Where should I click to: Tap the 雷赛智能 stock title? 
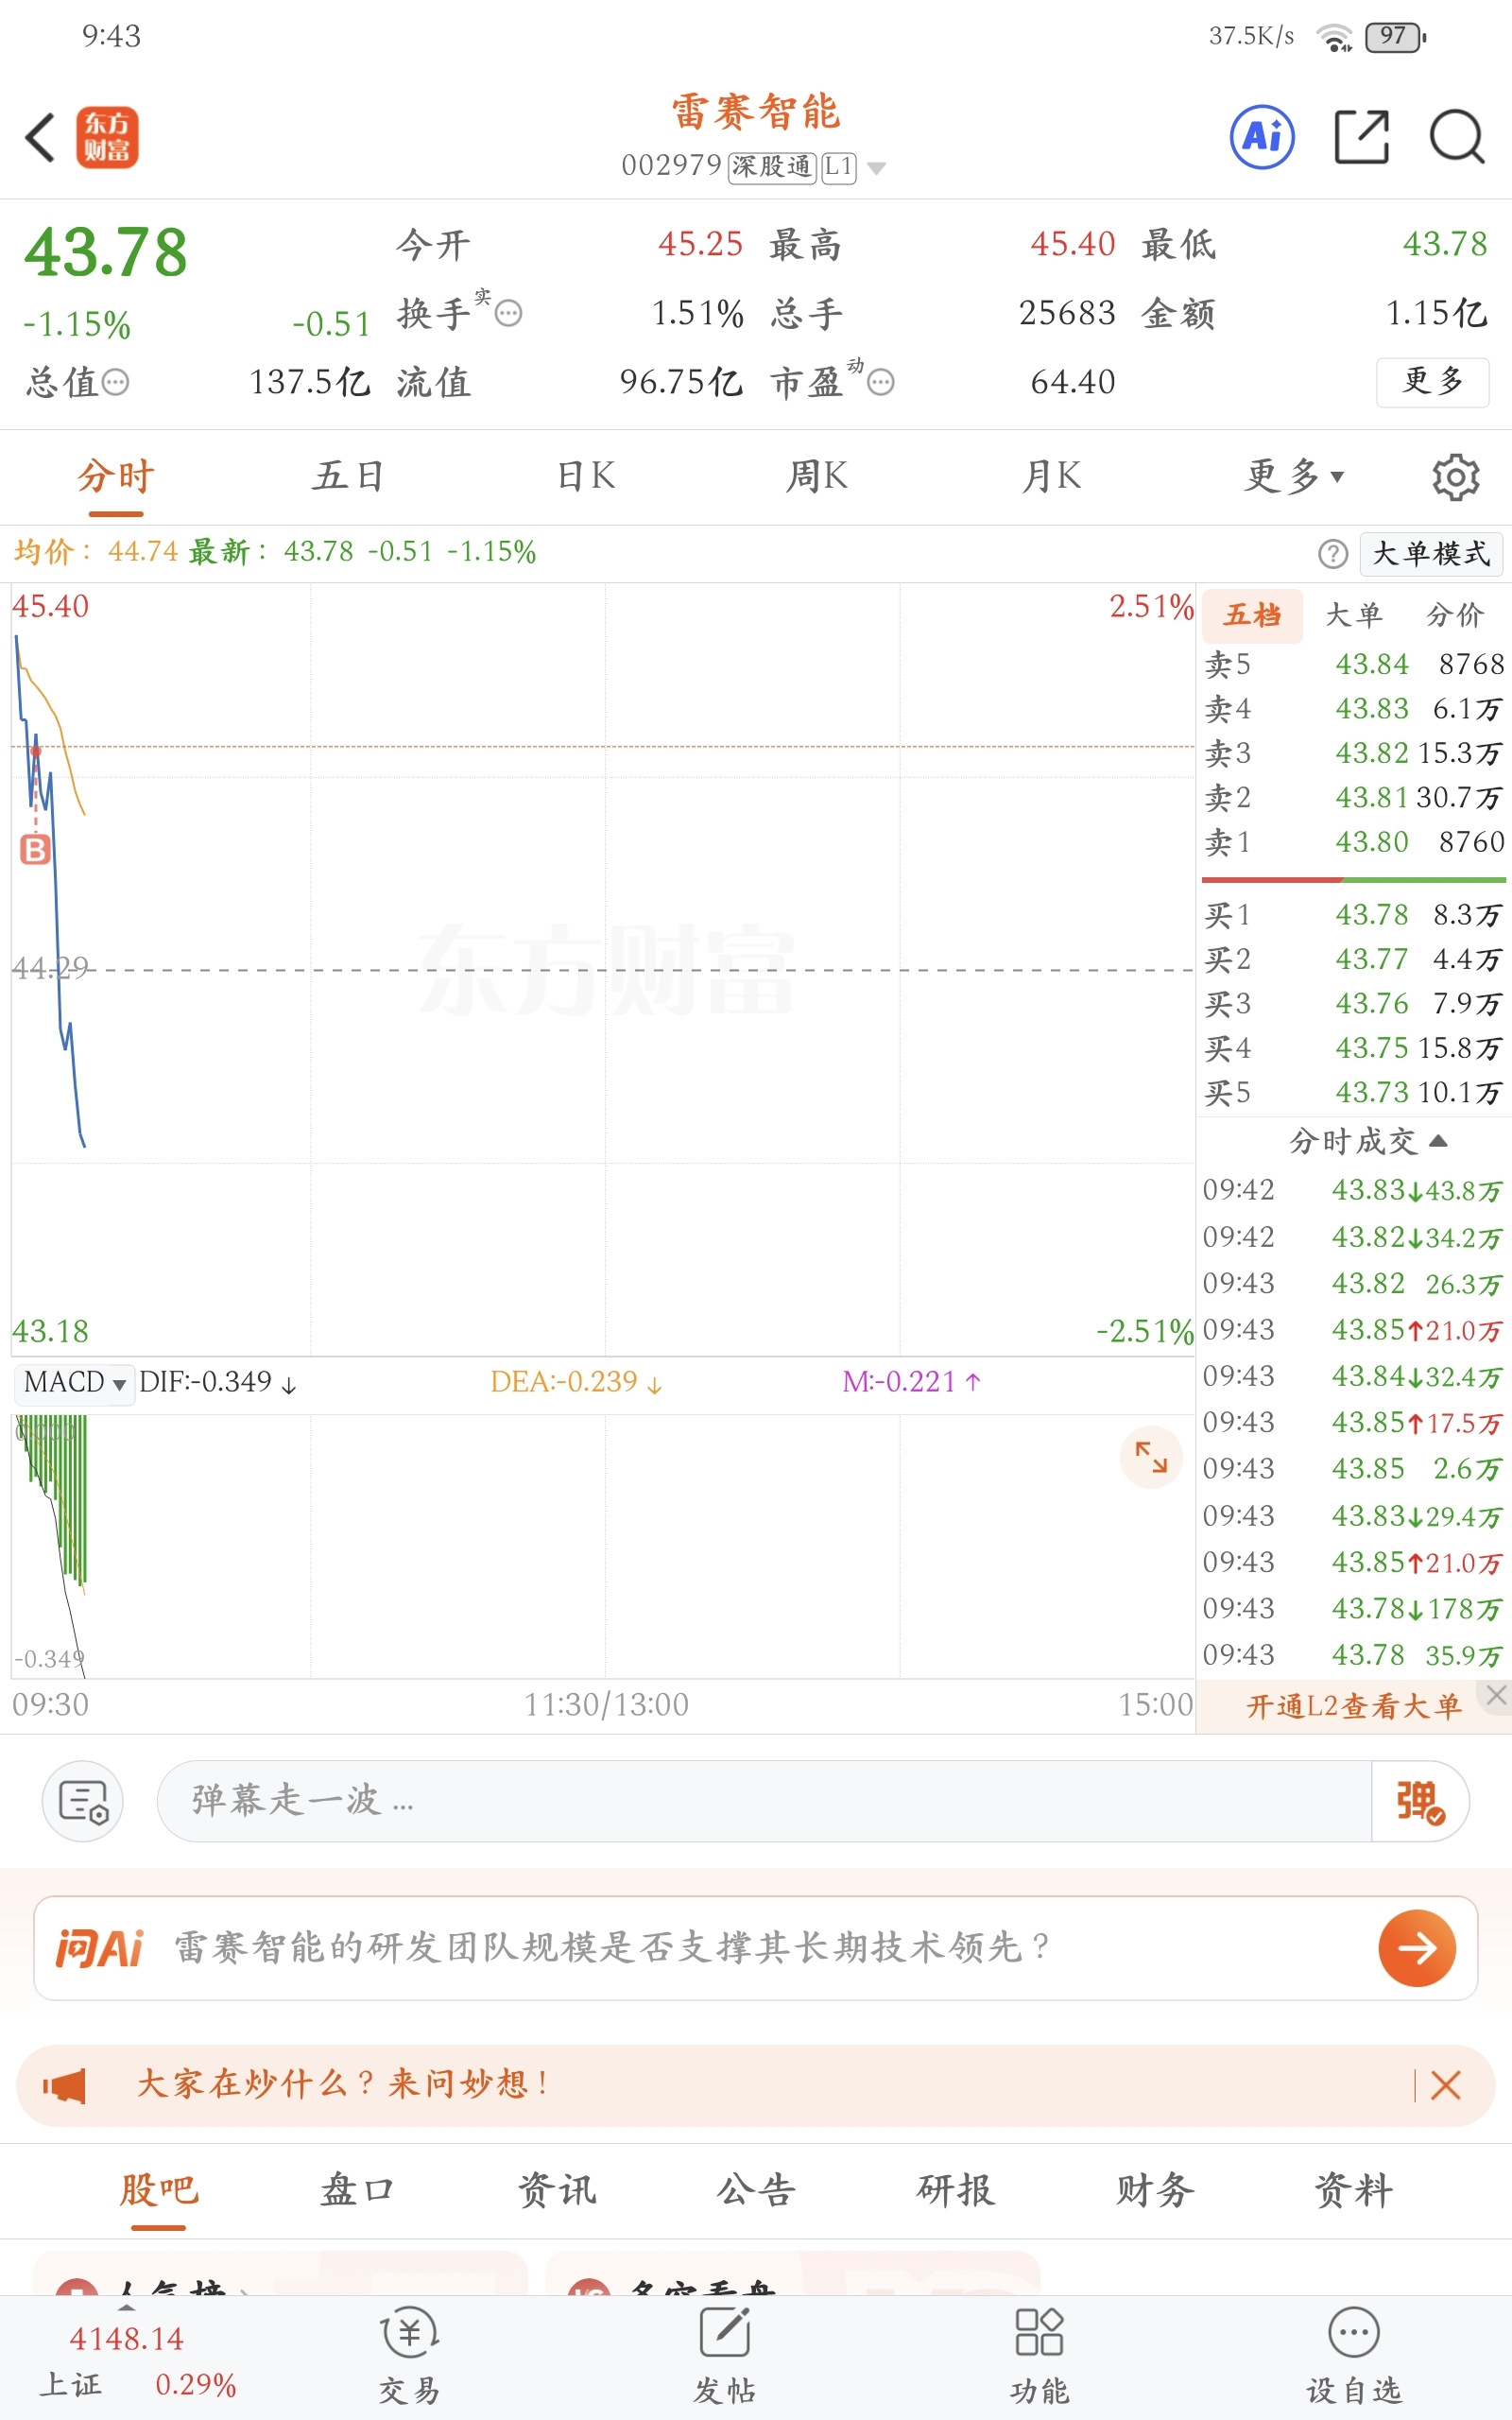pyautogui.click(x=756, y=111)
